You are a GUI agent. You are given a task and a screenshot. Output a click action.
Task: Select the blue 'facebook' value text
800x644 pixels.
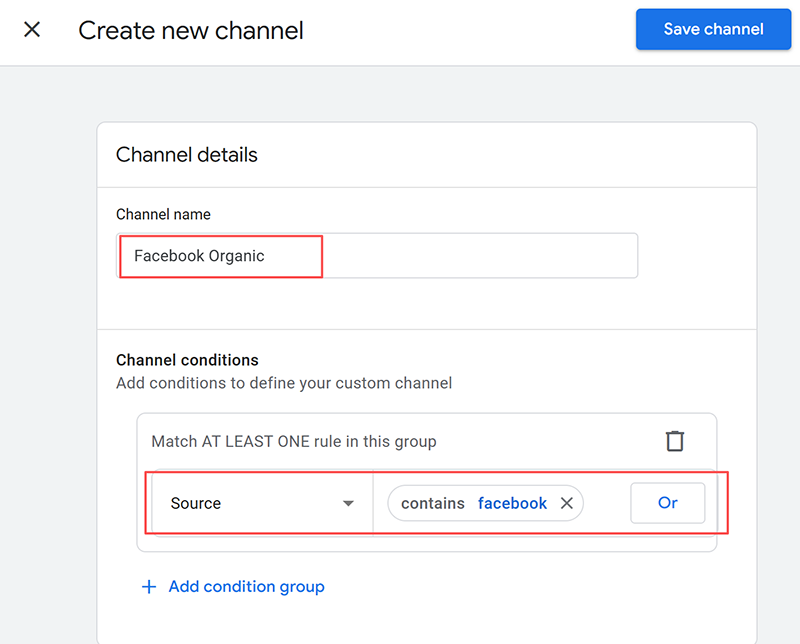pyautogui.click(x=512, y=504)
